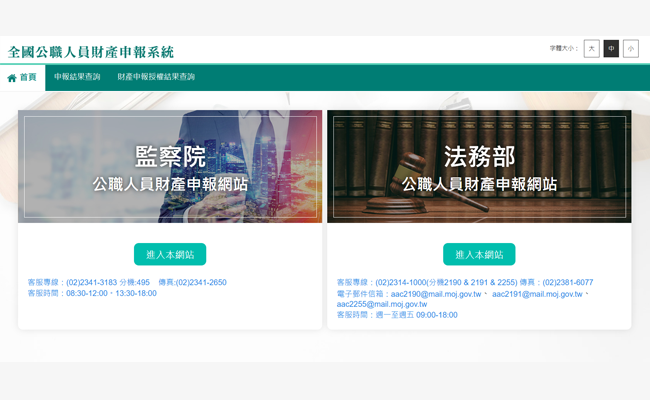Viewport: 650px width, 400px height.
Task: Click the 法務部 banner image
Action: [x=479, y=166]
